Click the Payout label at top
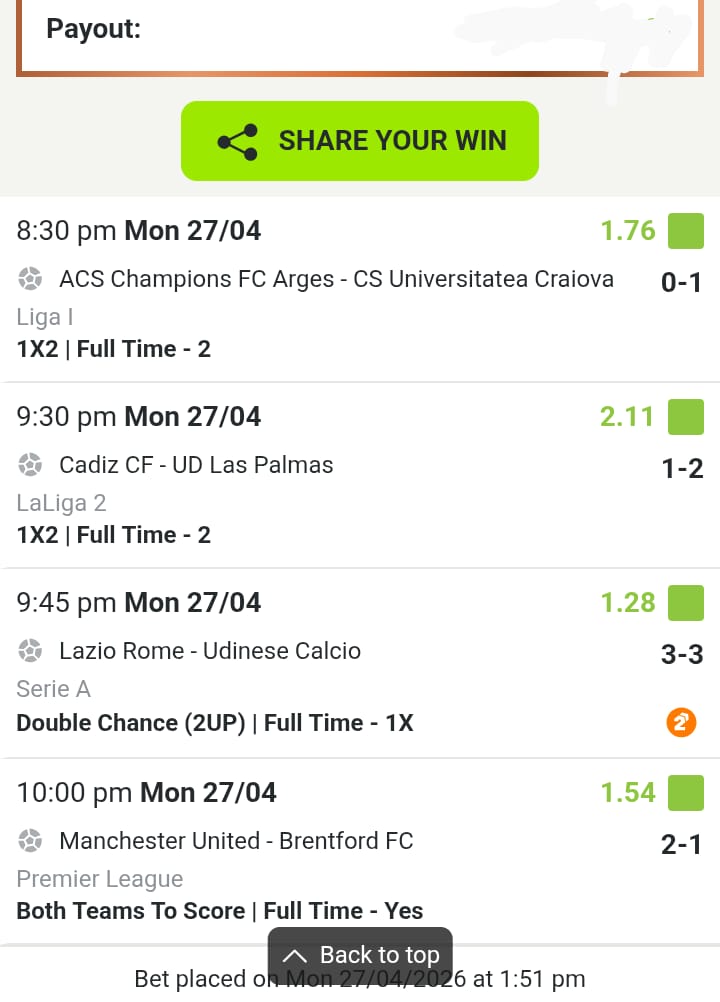Viewport: 720px width, 1002px height. coord(94,29)
